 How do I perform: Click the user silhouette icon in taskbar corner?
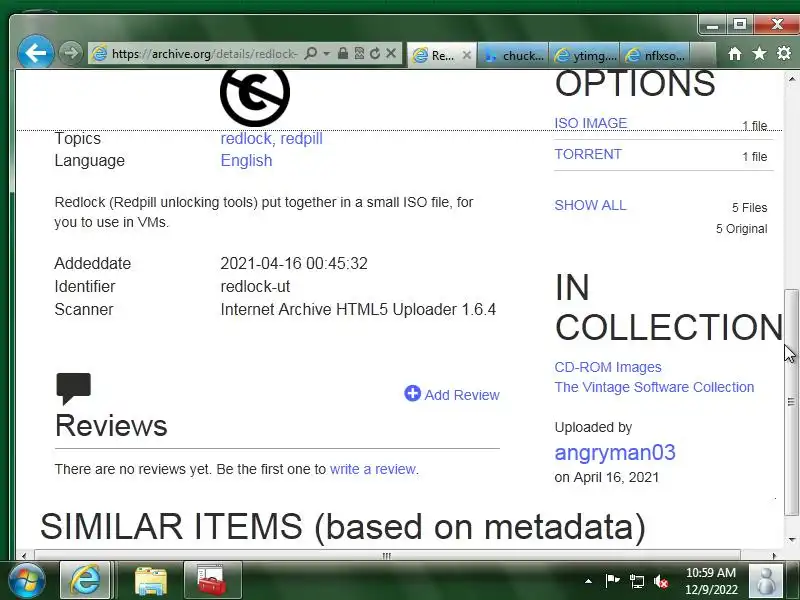[x=766, y=580]
